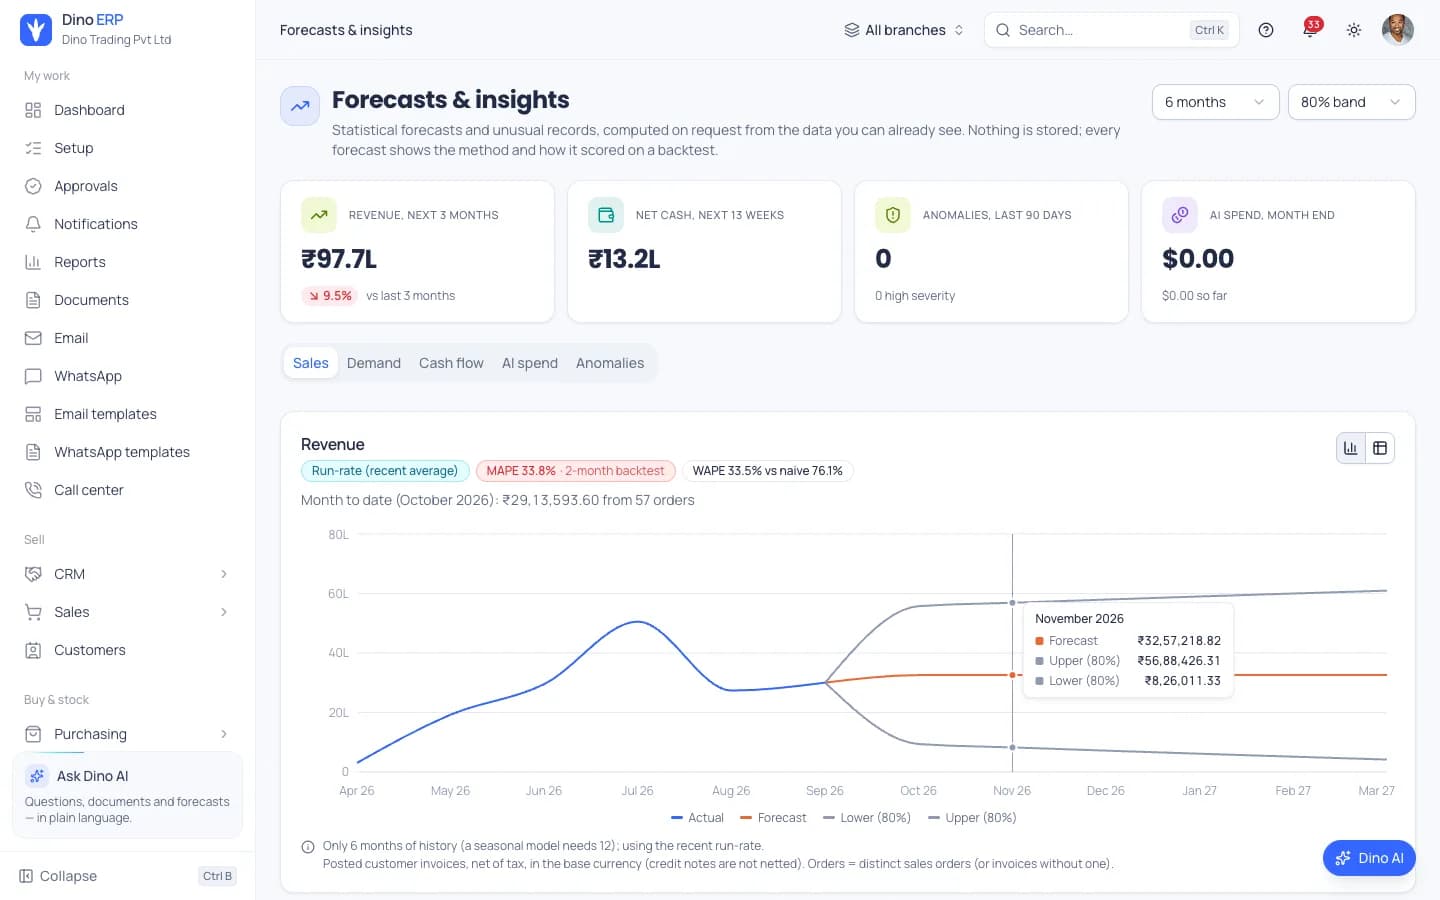1440x900 pixels.
Task: Go to Dashboard in sidebar
Action: [127, 110]
